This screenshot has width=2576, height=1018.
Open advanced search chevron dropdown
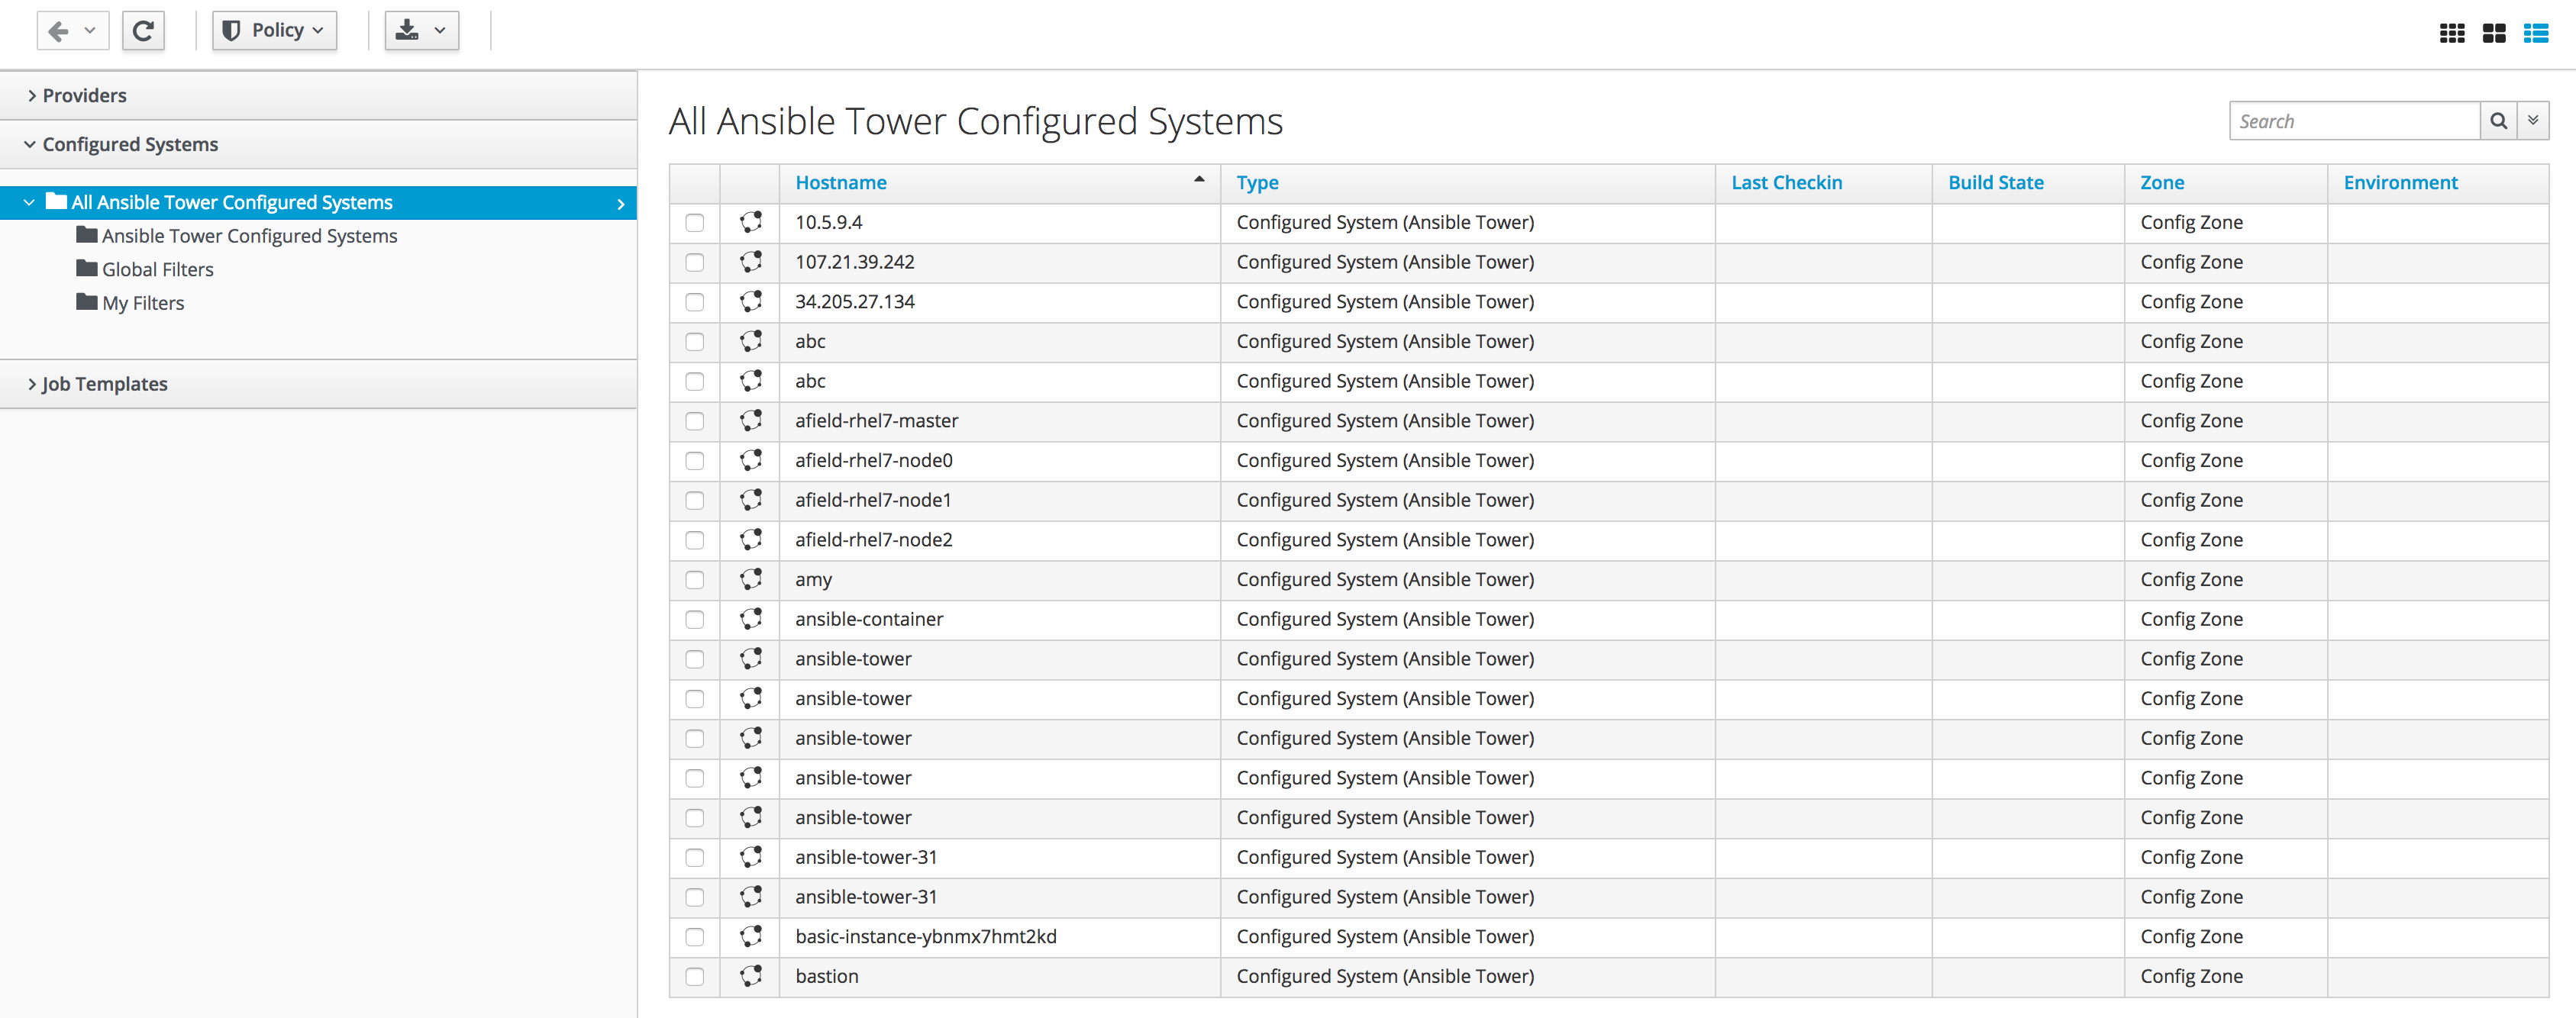2533,121
